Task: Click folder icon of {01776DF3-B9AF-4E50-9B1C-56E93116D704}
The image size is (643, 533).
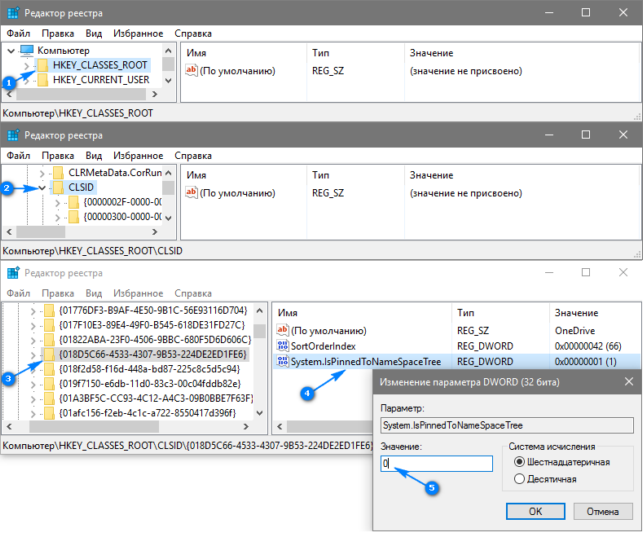Action: [x=49, y=310]
